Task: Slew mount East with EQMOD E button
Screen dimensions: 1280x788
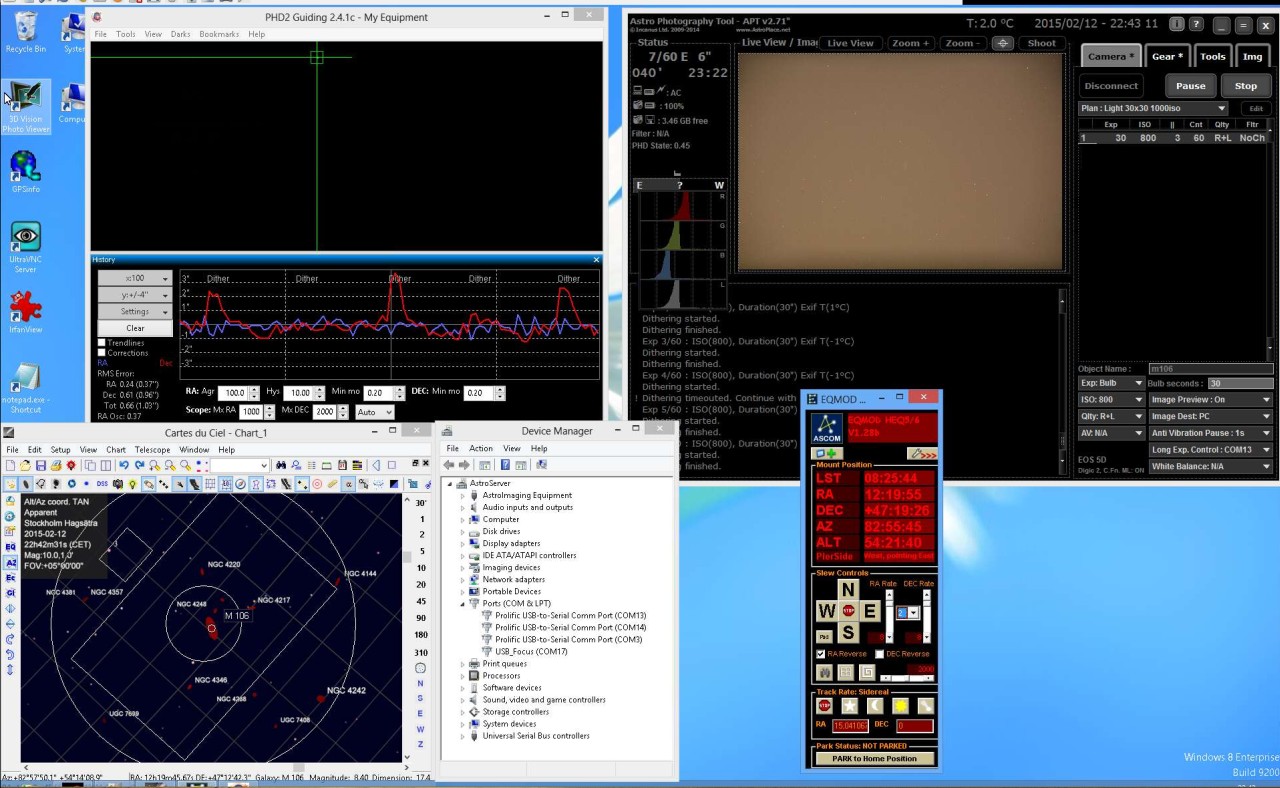Action: 871,611
